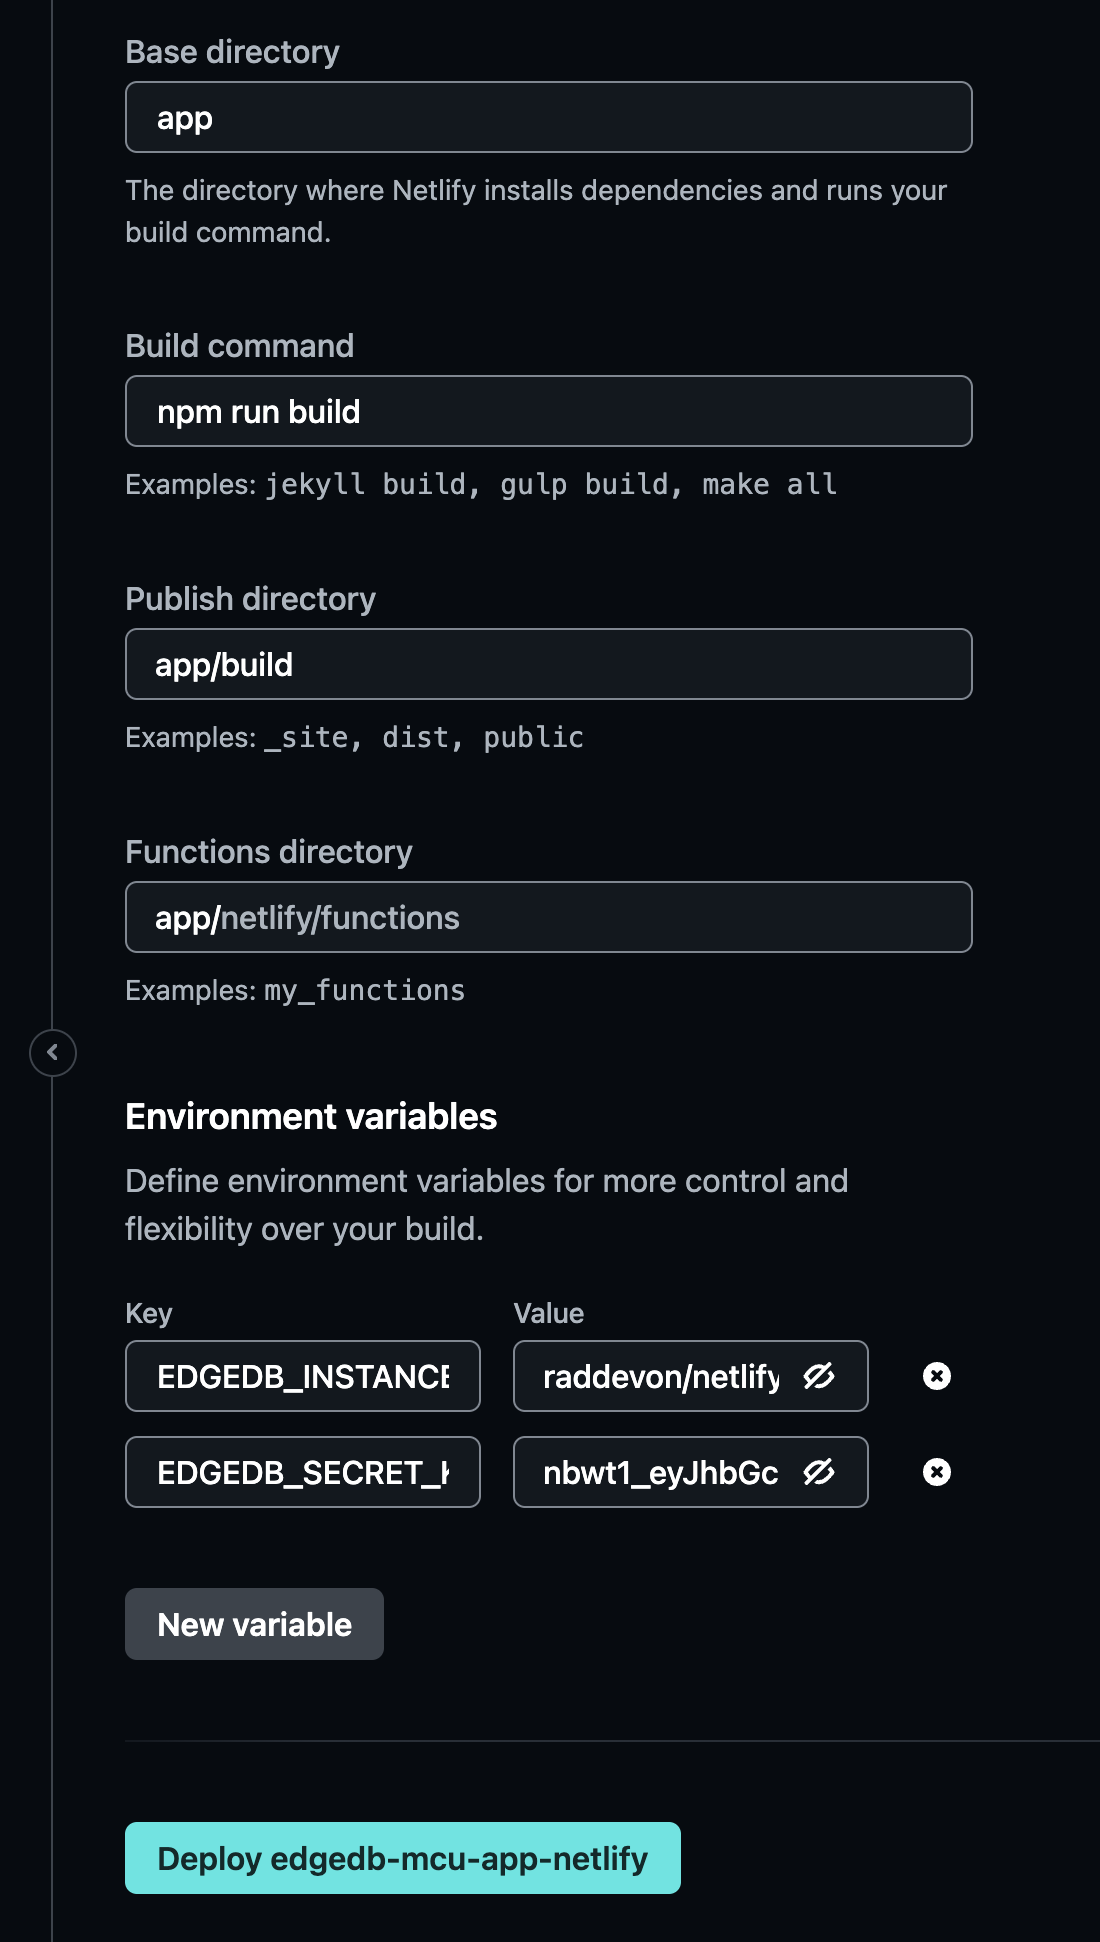This screenshot has height=1942, width=1100.
Task: Click the Environment variables heading
Action: 311,1117
